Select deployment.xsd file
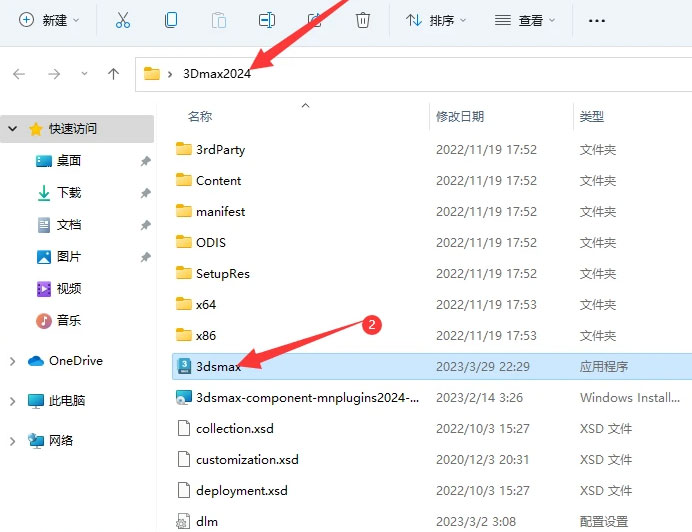The height and width of the screenshot is (532, 692). [x=242, y=490]
